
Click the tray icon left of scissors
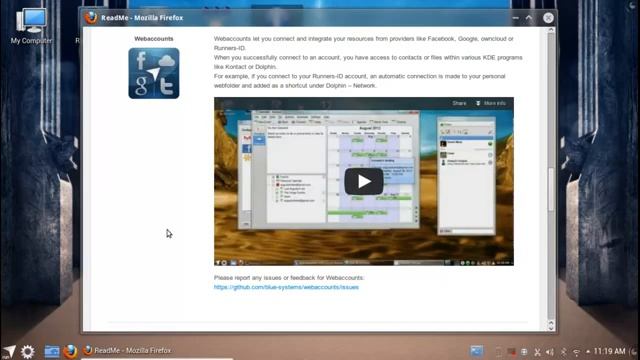524,352
